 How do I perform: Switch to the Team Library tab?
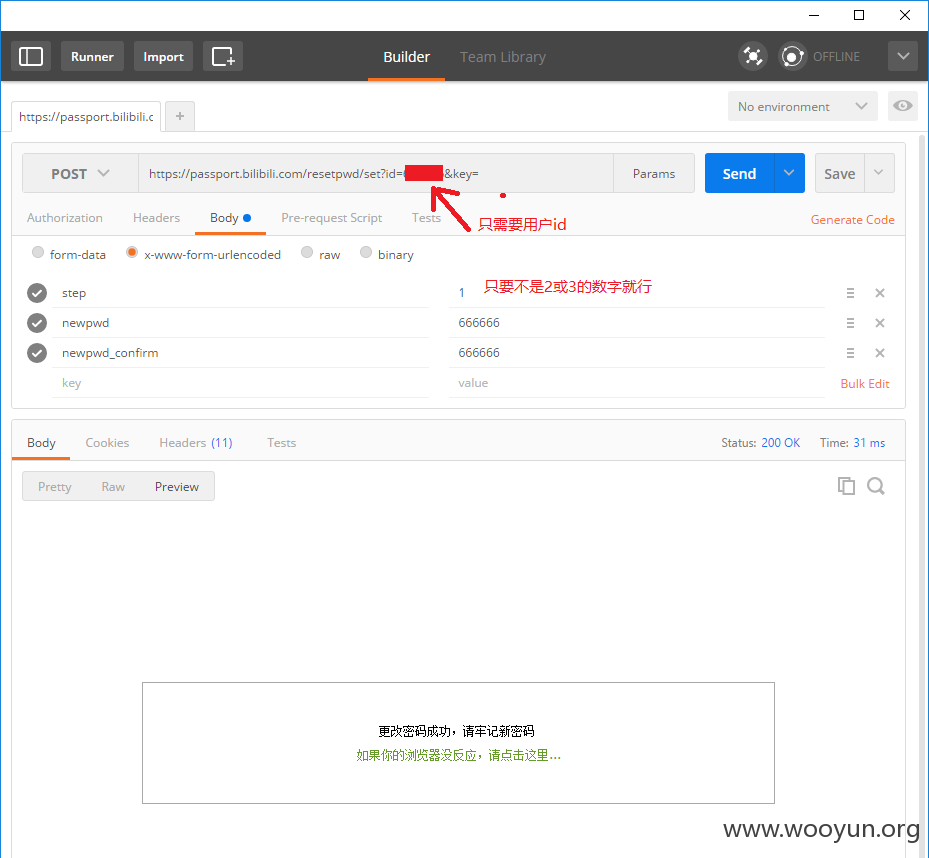pyautogui.click(x=503, y=57)
